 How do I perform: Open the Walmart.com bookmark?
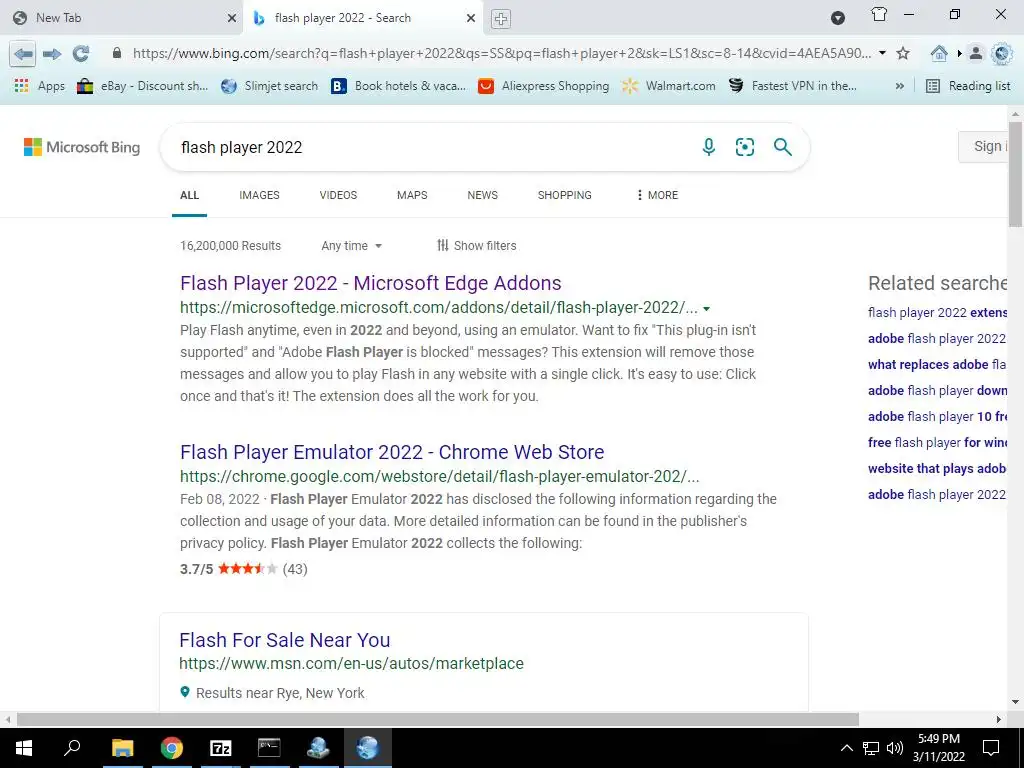click(669, 86)
